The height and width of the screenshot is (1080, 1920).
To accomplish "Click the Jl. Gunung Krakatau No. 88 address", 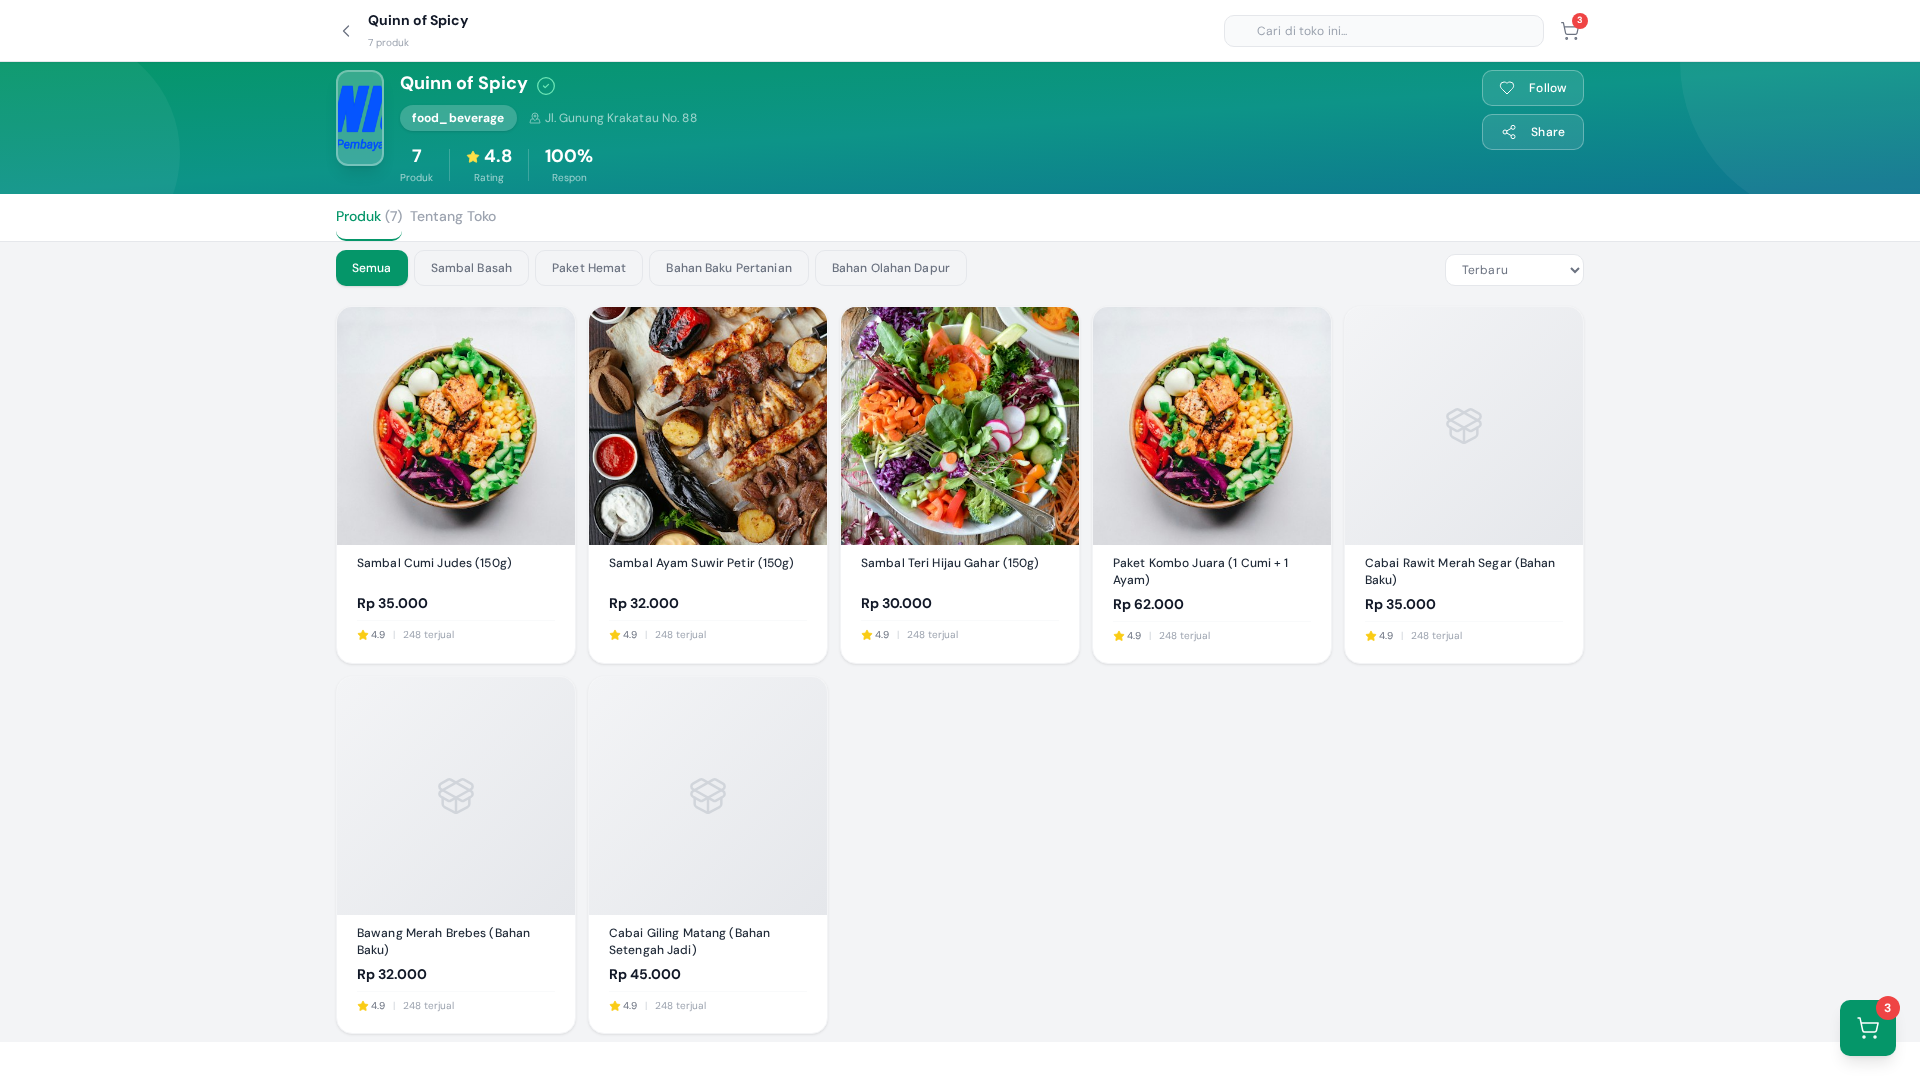I will 621,118.
